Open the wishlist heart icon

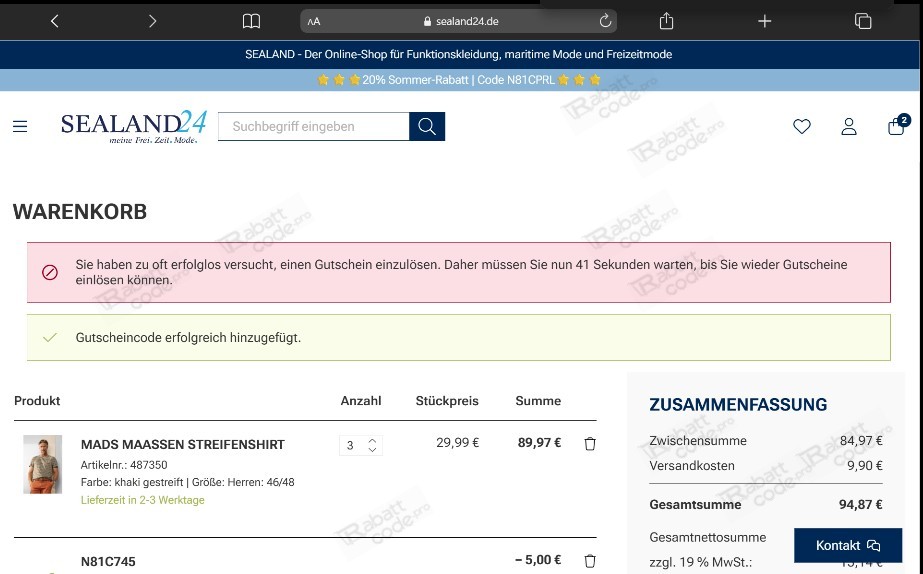click(802, 126)
